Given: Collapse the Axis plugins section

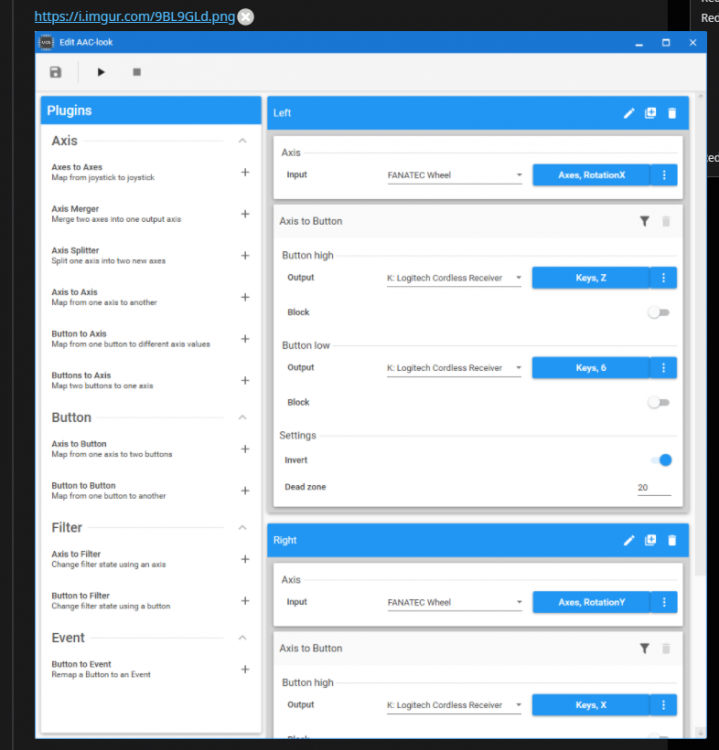Looking at the screenshot, I should 242,141.
